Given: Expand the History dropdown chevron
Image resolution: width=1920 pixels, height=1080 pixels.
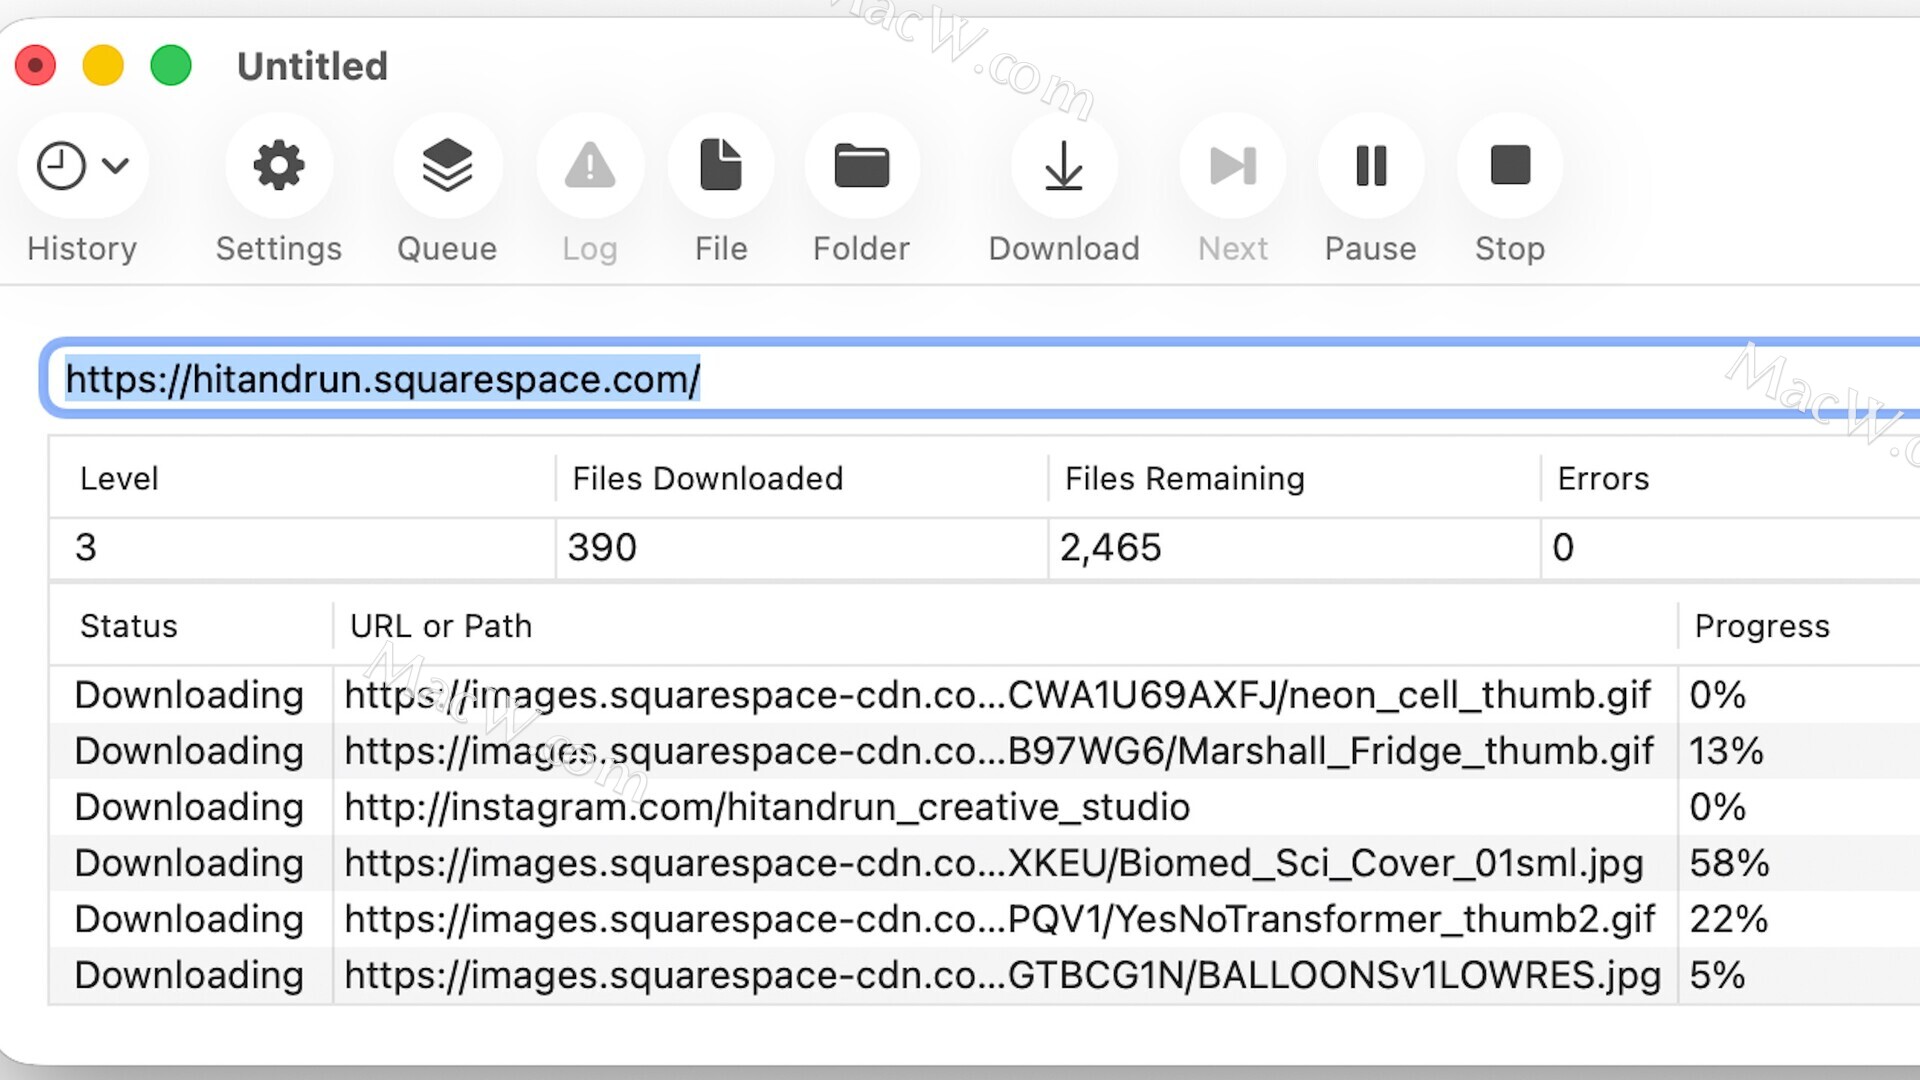Looking at the screenshot, I should 116,166.
